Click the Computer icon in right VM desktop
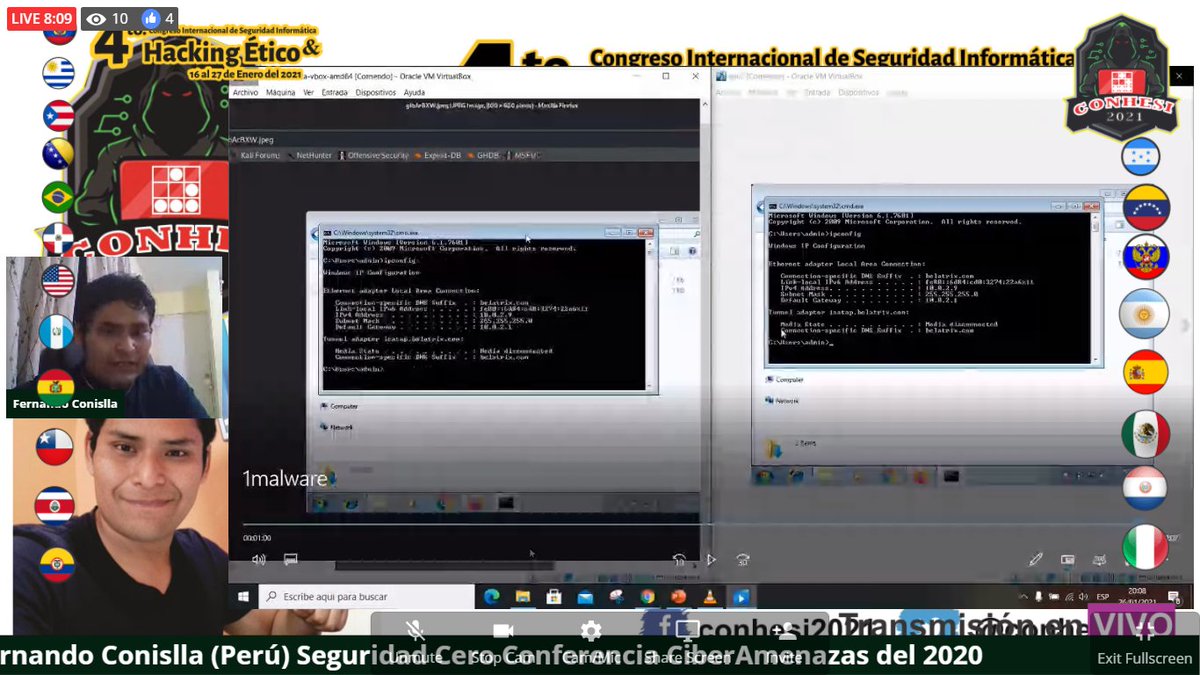Viewport: 1200px width, 675px height. click(784, 379)
